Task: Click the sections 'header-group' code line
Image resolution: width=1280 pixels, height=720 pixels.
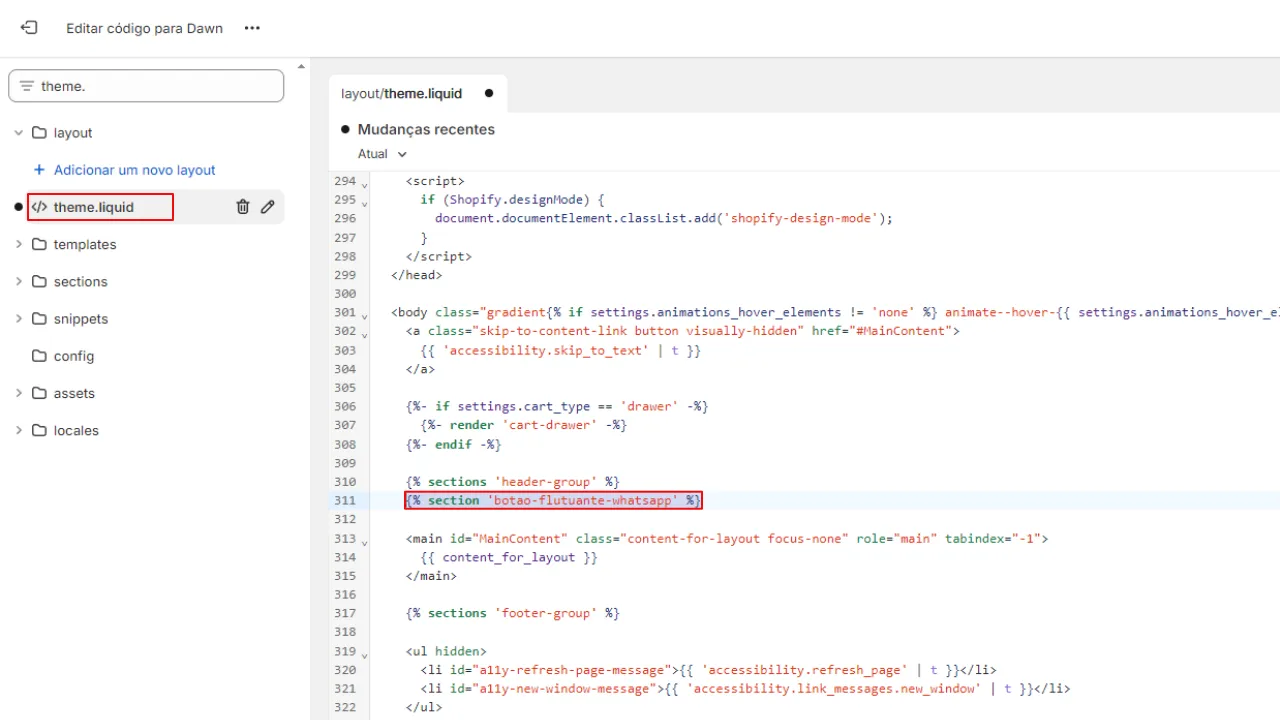Action: pyautogui.click(x=513, y=482)
